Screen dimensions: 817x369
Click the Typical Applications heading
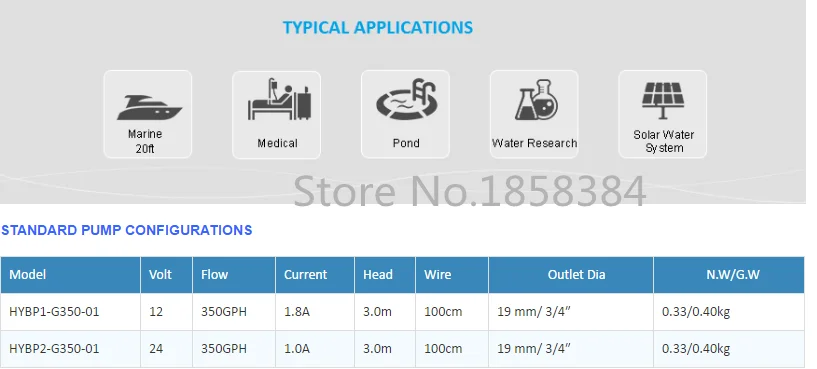point(378,28)
